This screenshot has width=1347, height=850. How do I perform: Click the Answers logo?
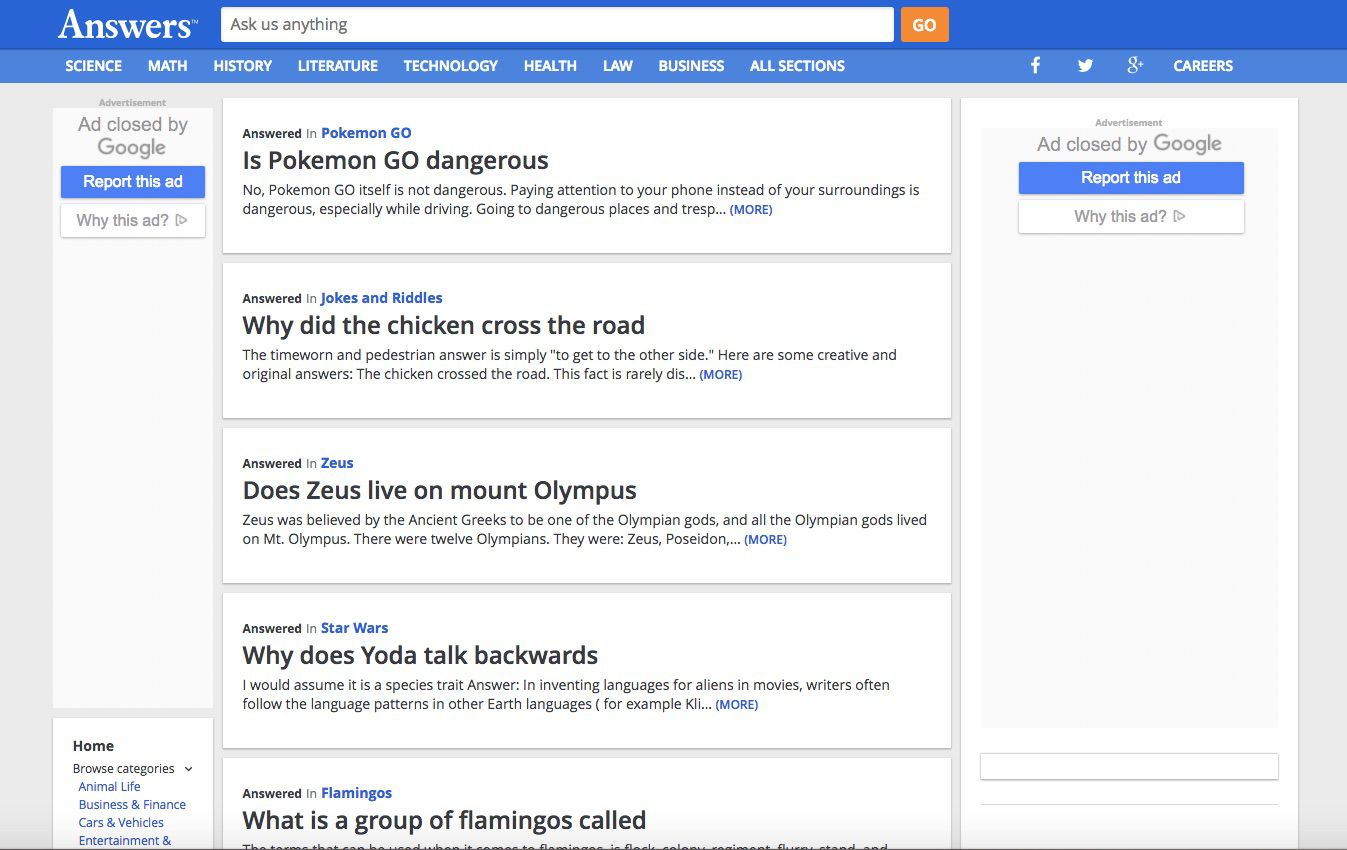(127, 25)
